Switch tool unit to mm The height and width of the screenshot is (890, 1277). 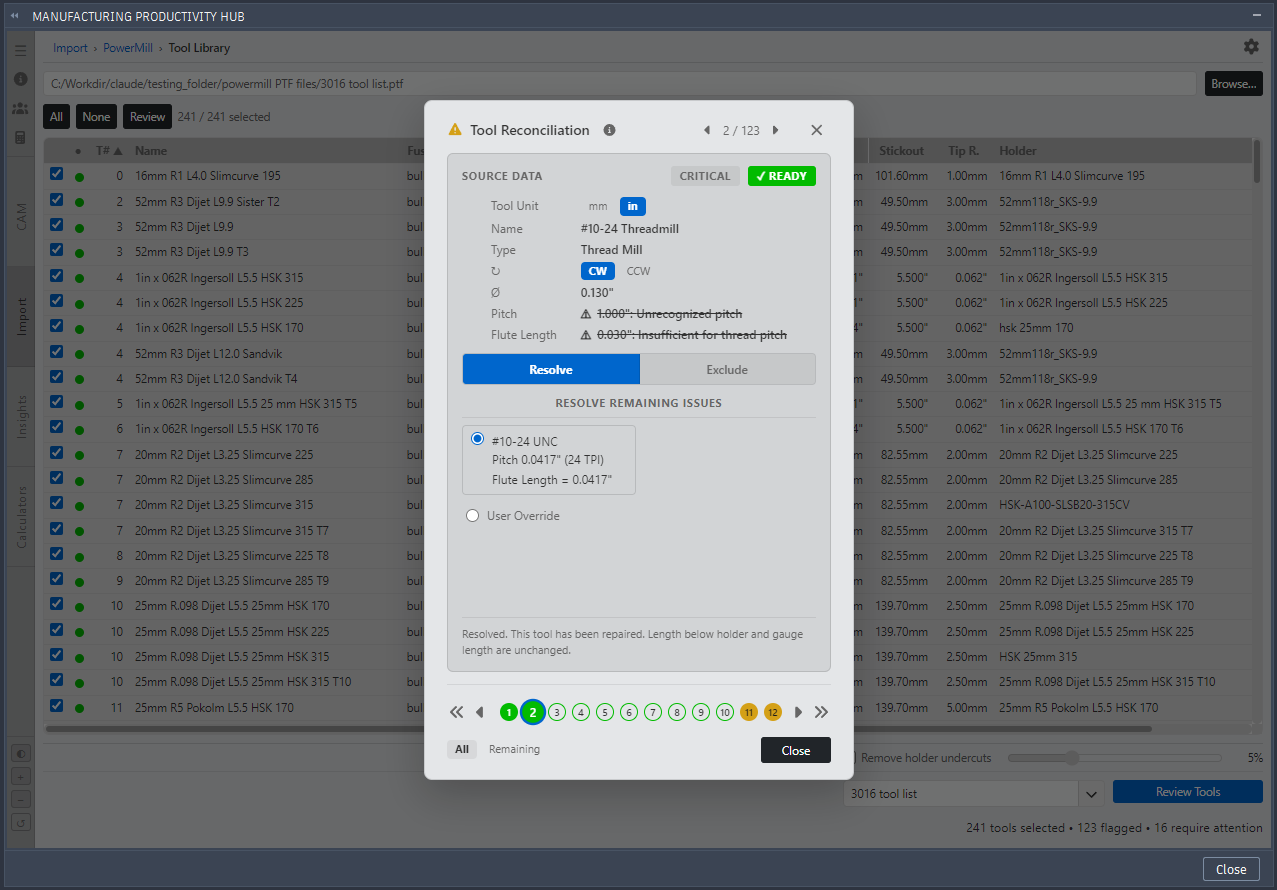(x=598, y=206)
